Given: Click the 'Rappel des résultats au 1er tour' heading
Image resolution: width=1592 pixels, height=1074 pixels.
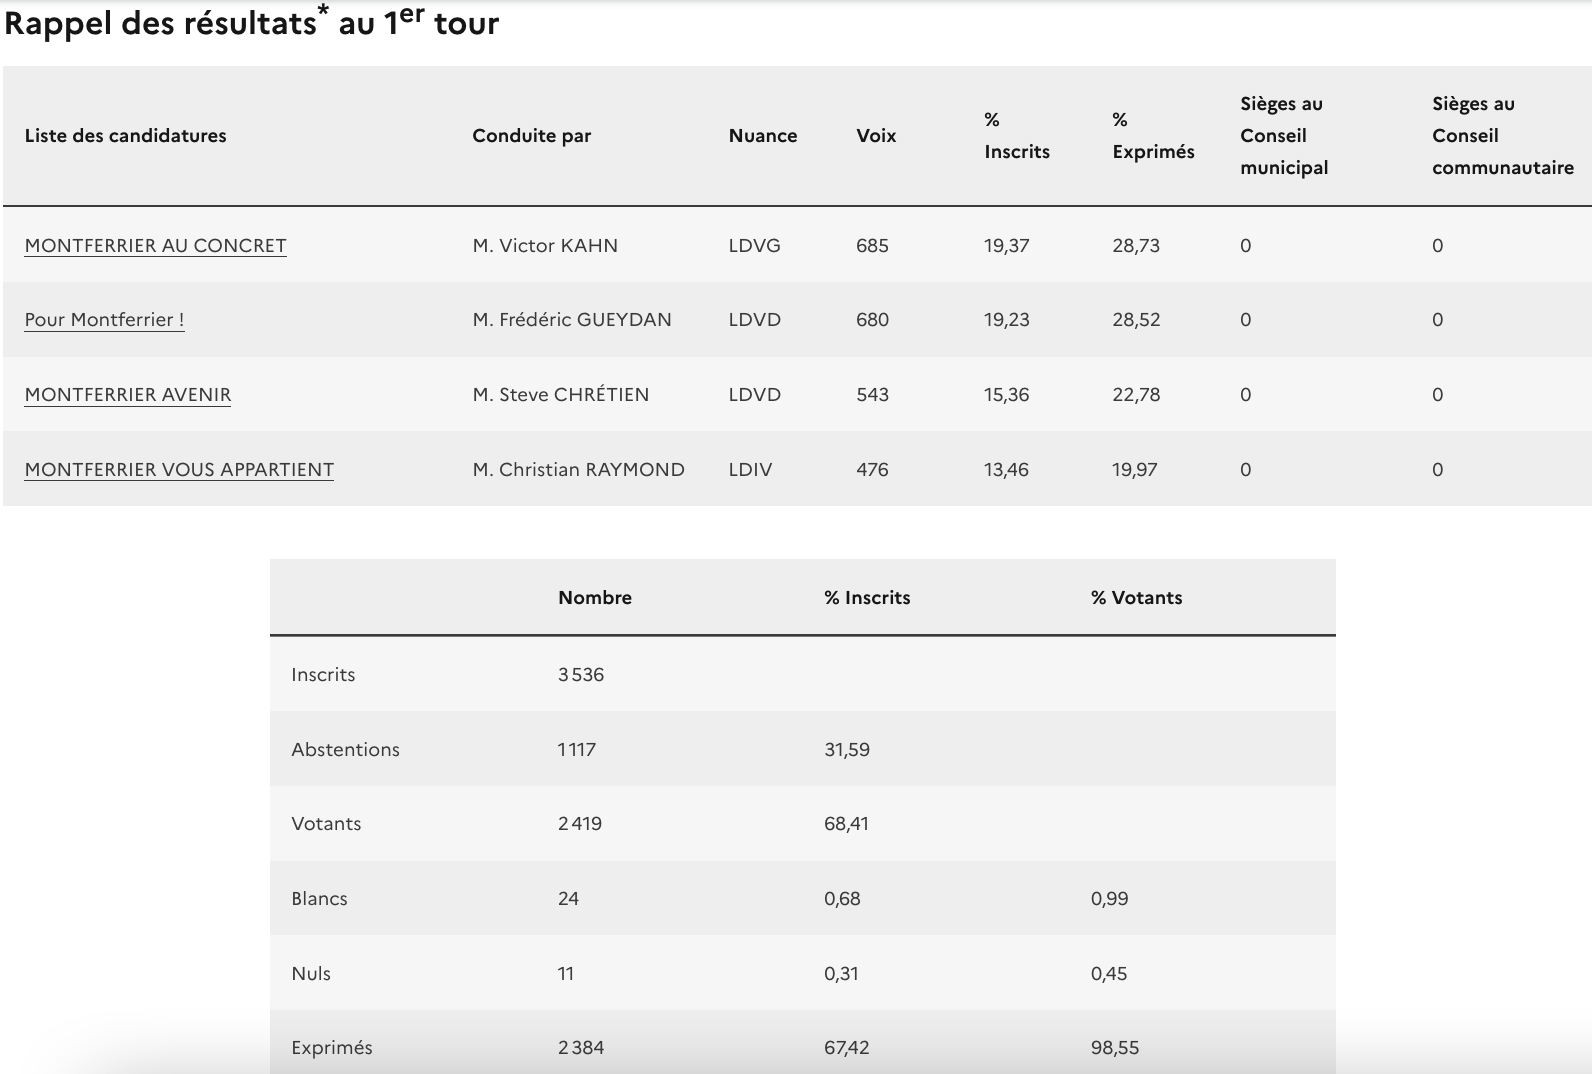Looking at the screenshot, I should click(x=251, y=23).
